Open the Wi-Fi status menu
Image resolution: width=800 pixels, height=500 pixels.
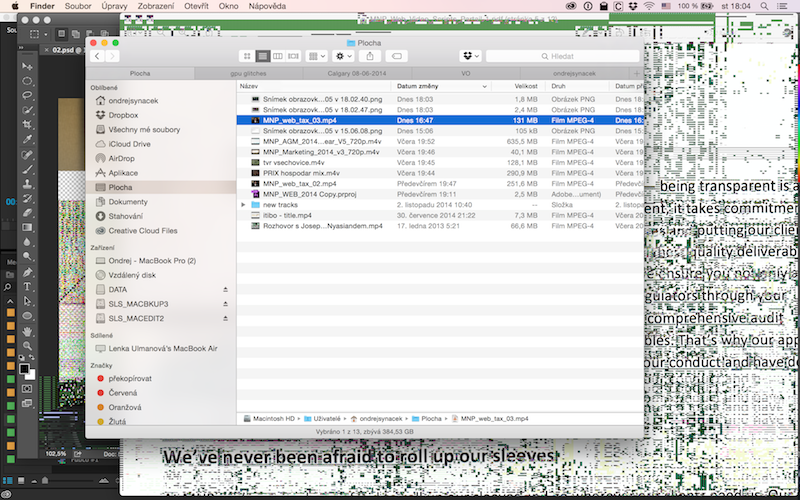pyautogui.click(x=648, y=6)
